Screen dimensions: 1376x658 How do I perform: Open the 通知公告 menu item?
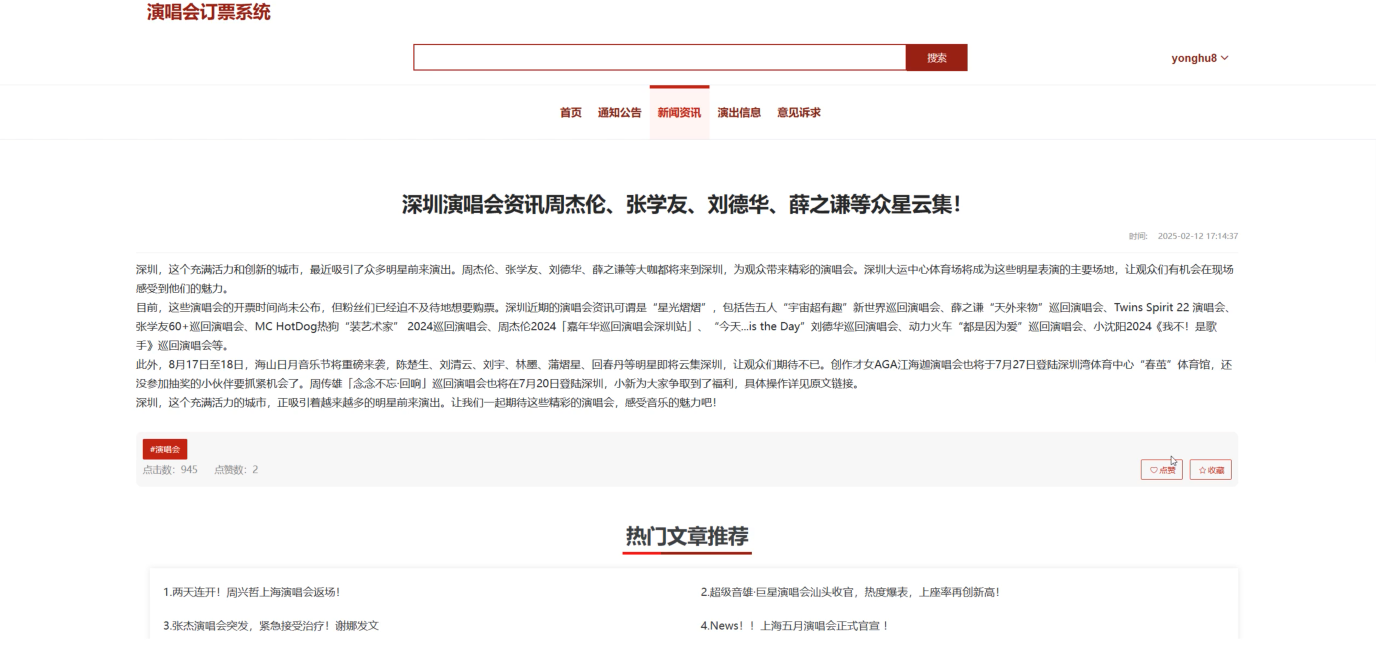click(x=620, y=113)
